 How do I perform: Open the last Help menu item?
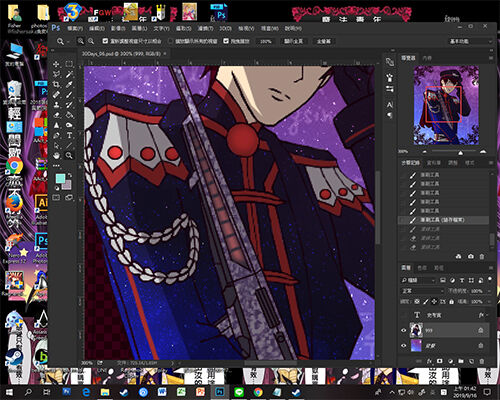[293, 28]
